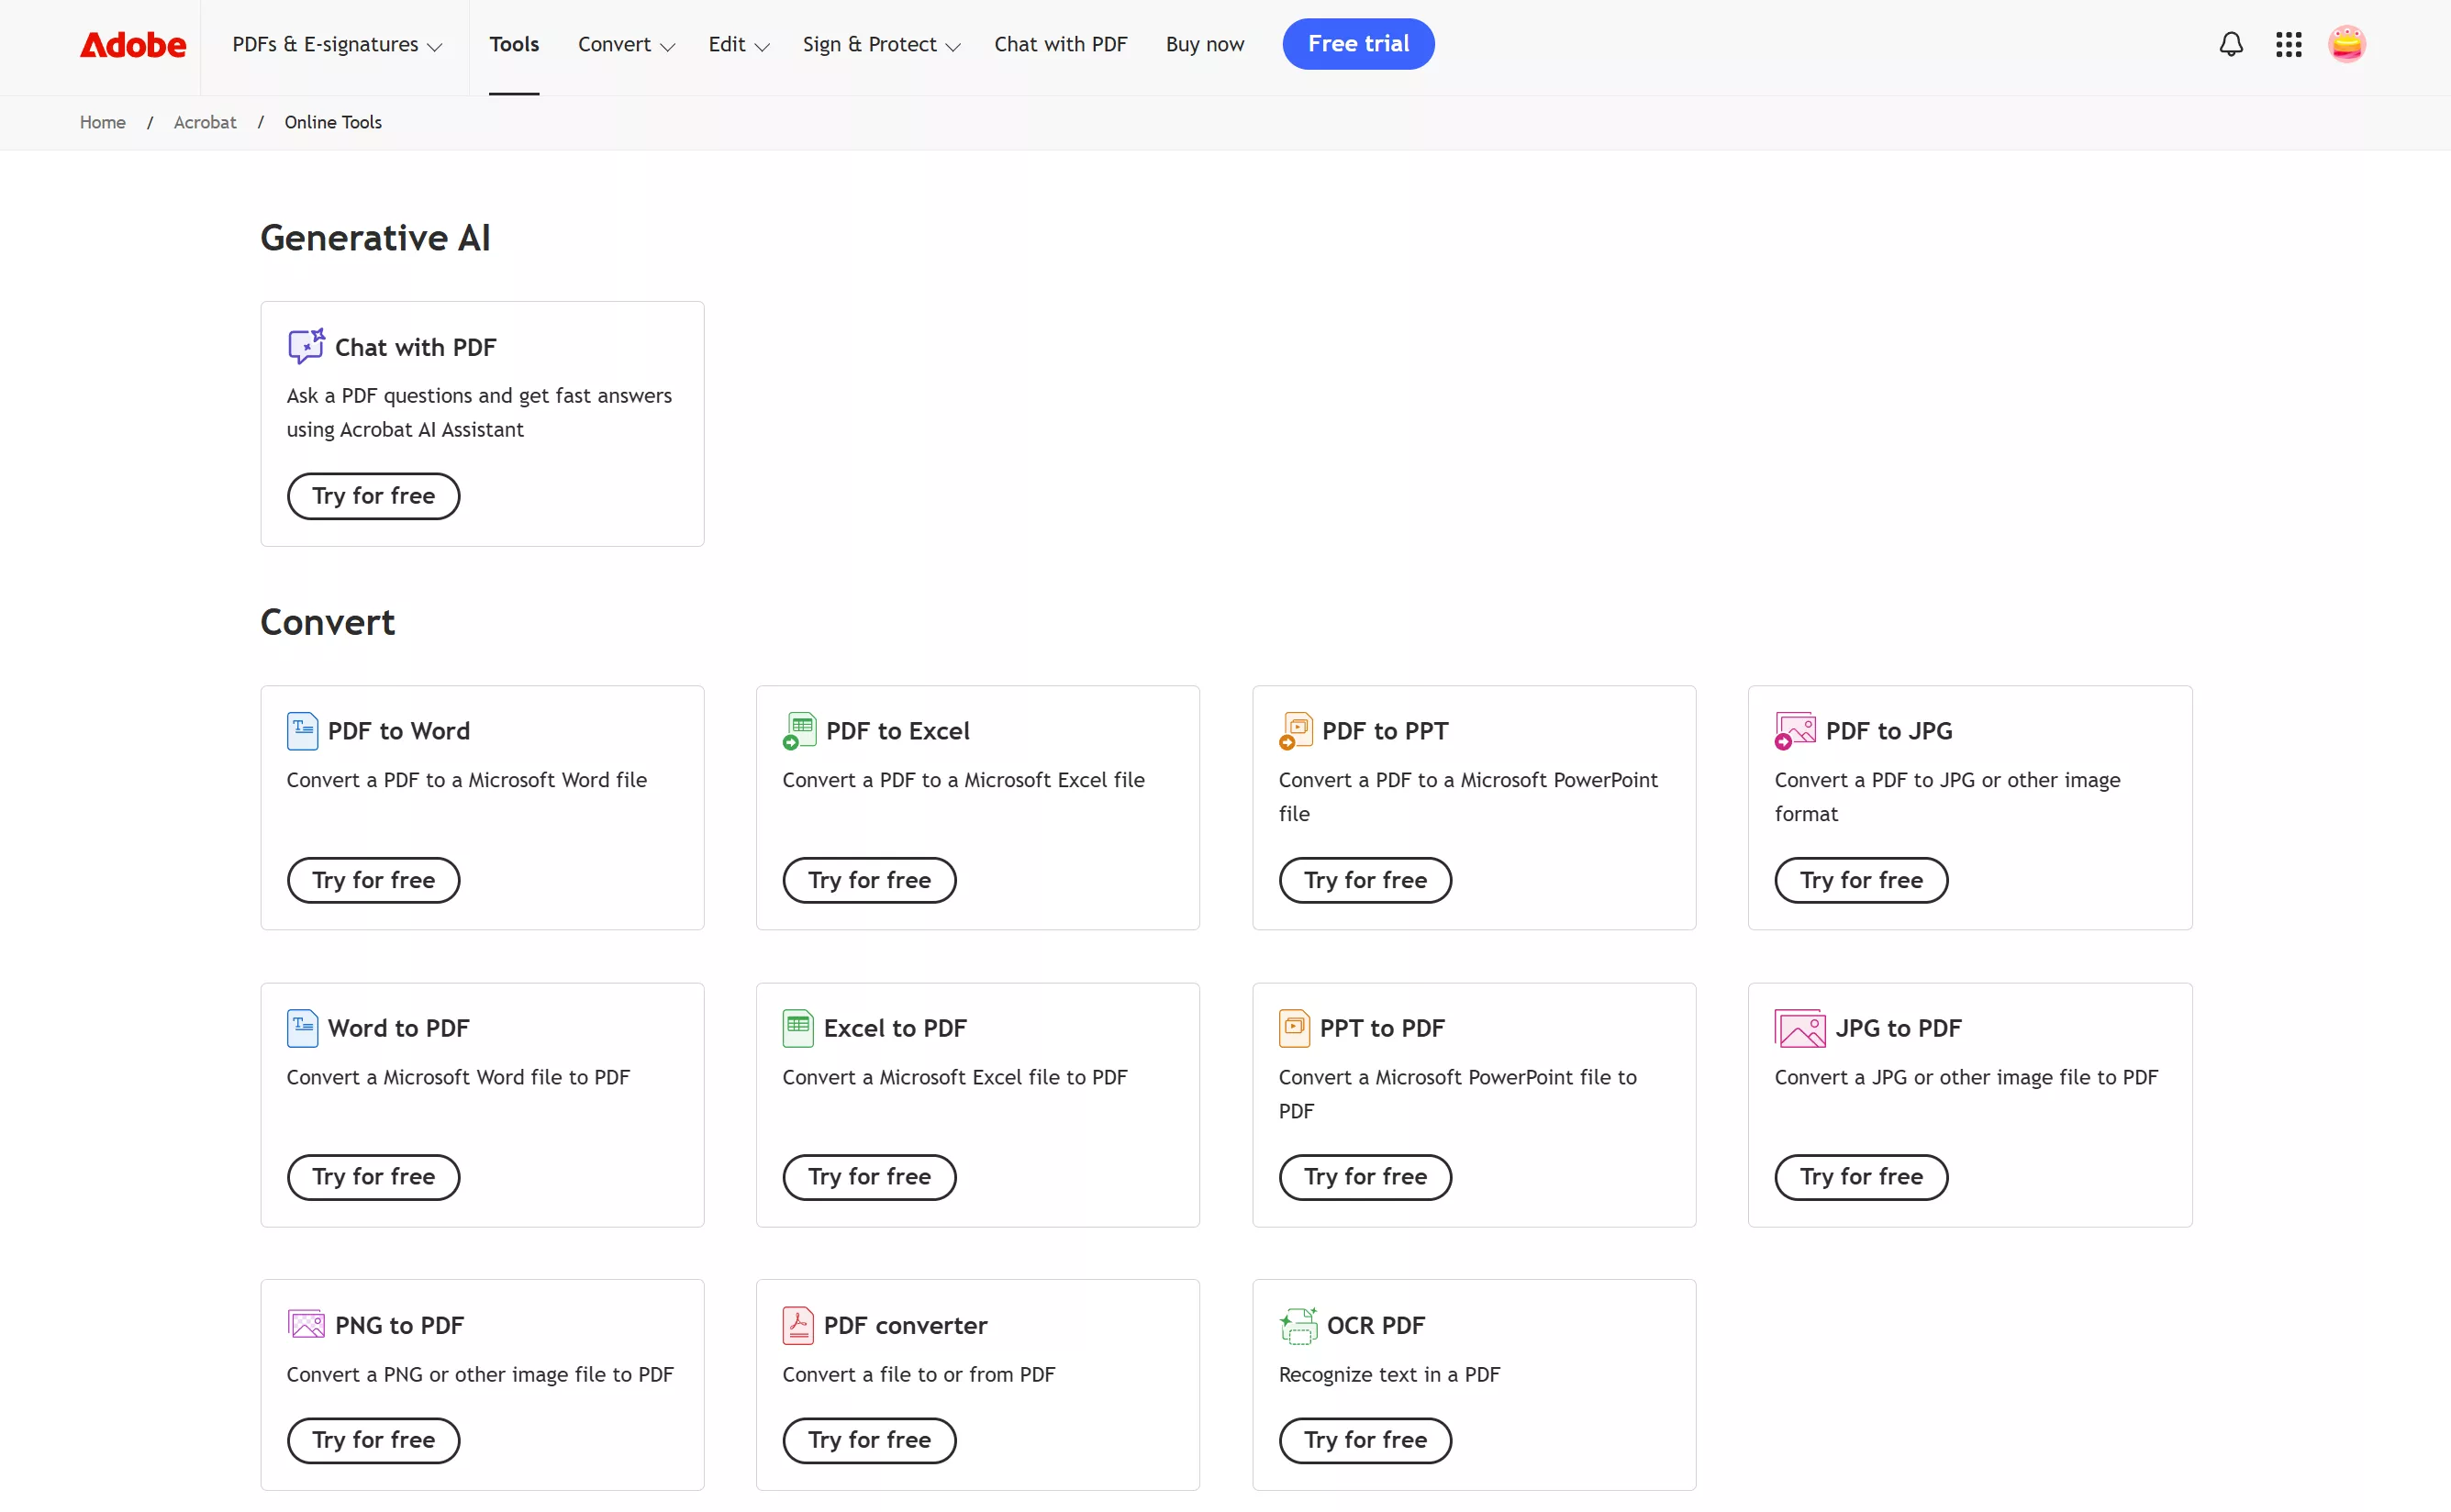
Task: Click the PDF to JPG title
Action: coord(1889,731)
